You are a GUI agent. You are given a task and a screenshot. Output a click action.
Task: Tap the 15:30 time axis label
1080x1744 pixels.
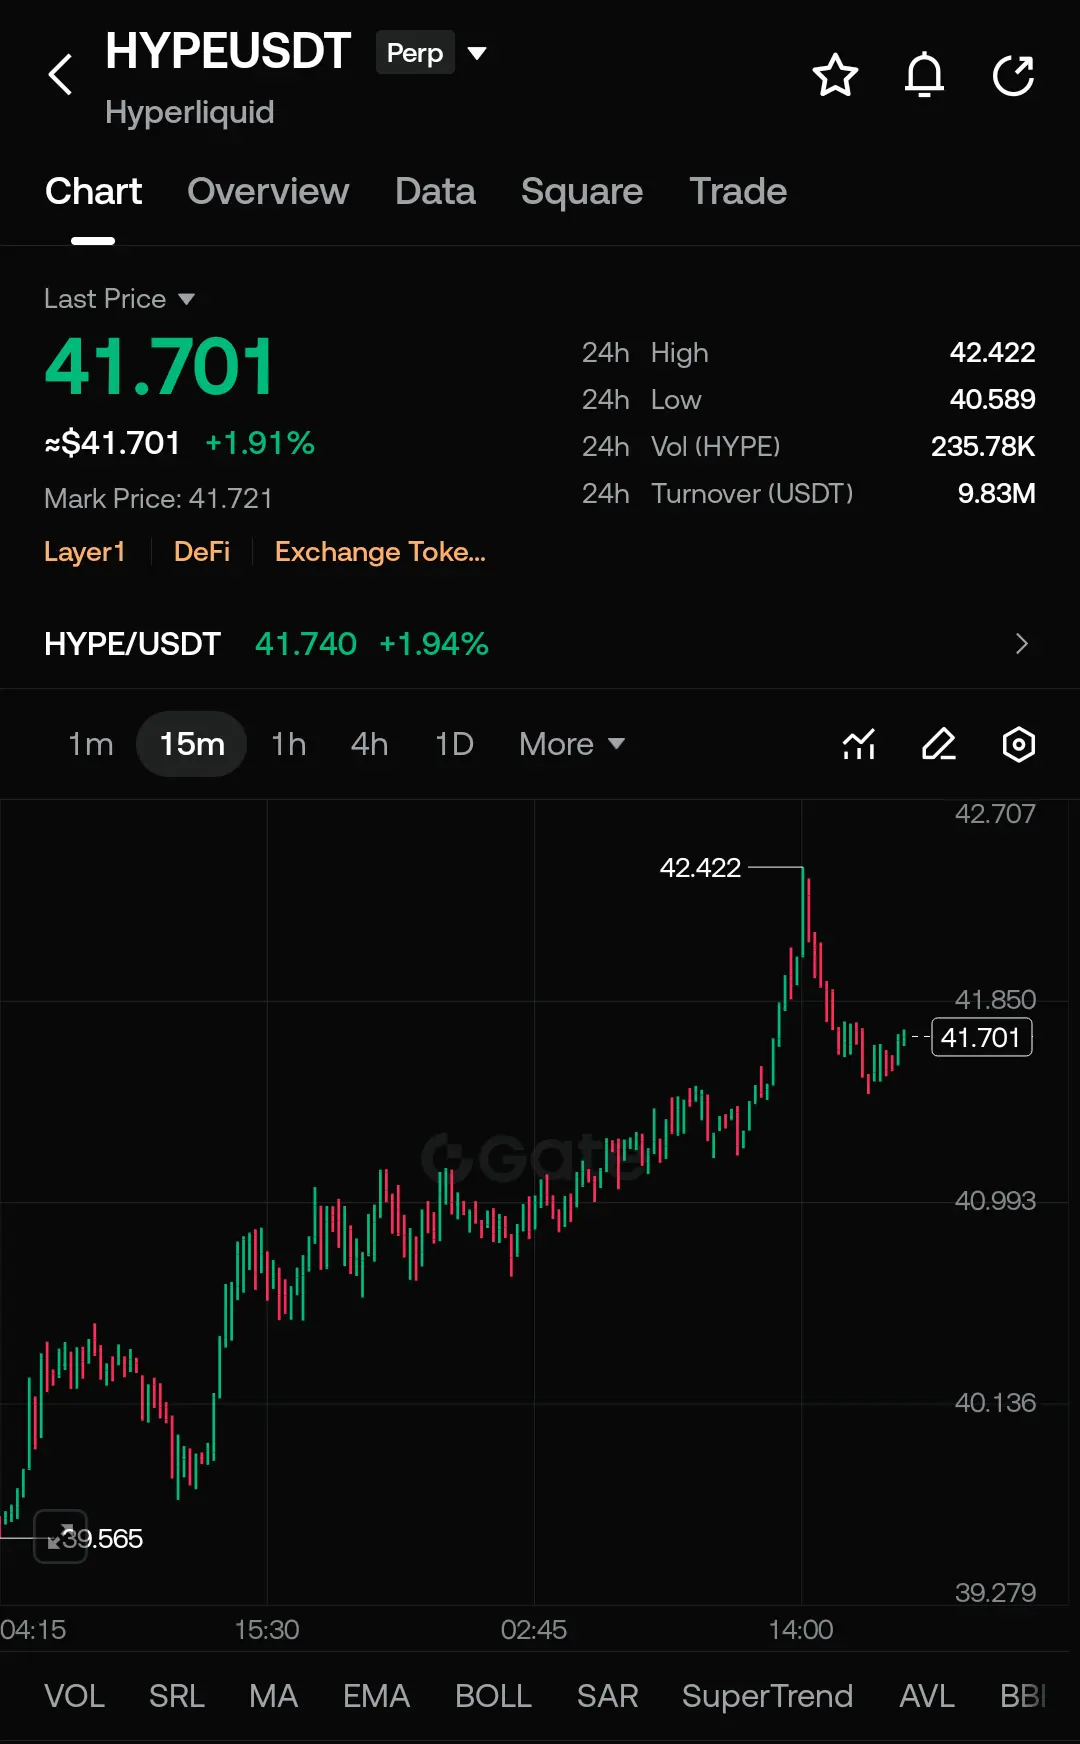coord(267,1629)
